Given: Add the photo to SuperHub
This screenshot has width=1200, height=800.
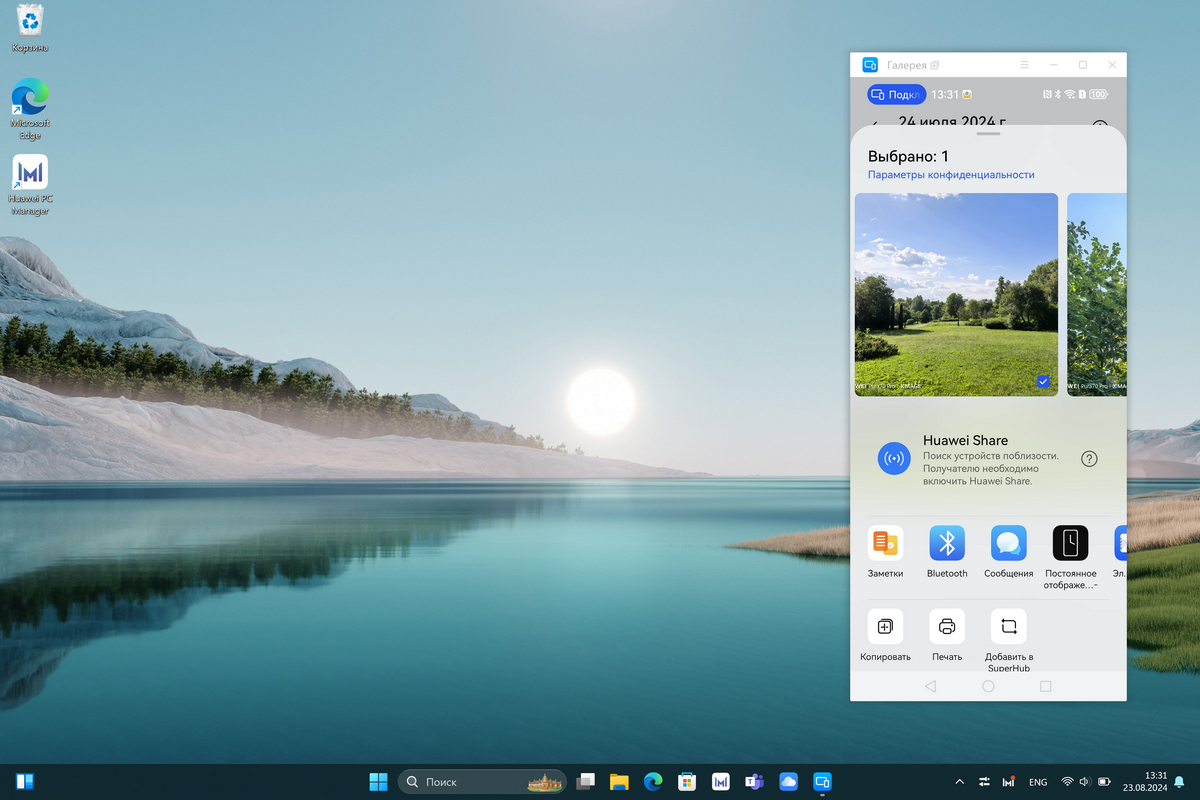Looking at the screenshot, I should pos(1009,627).
